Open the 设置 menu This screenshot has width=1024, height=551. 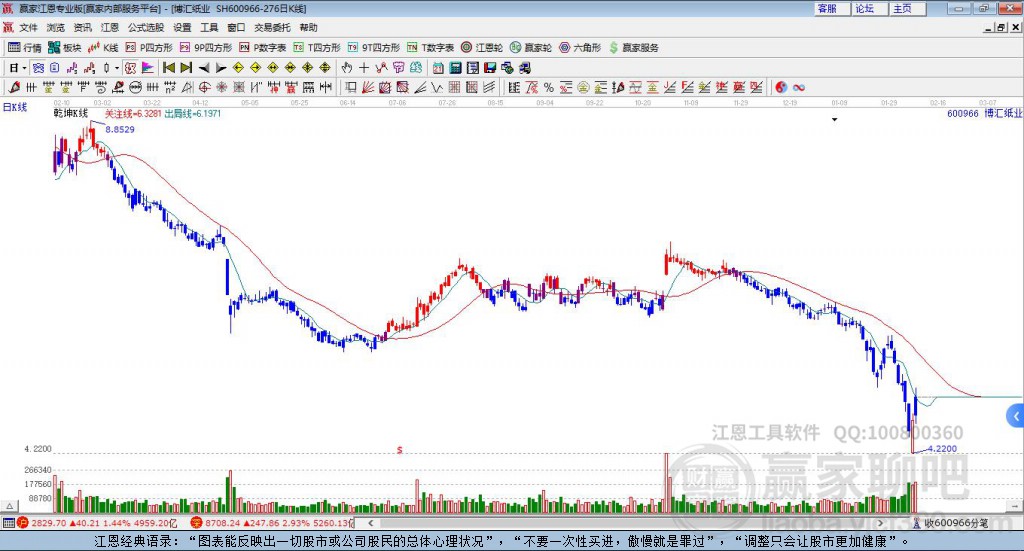(182, 27)
